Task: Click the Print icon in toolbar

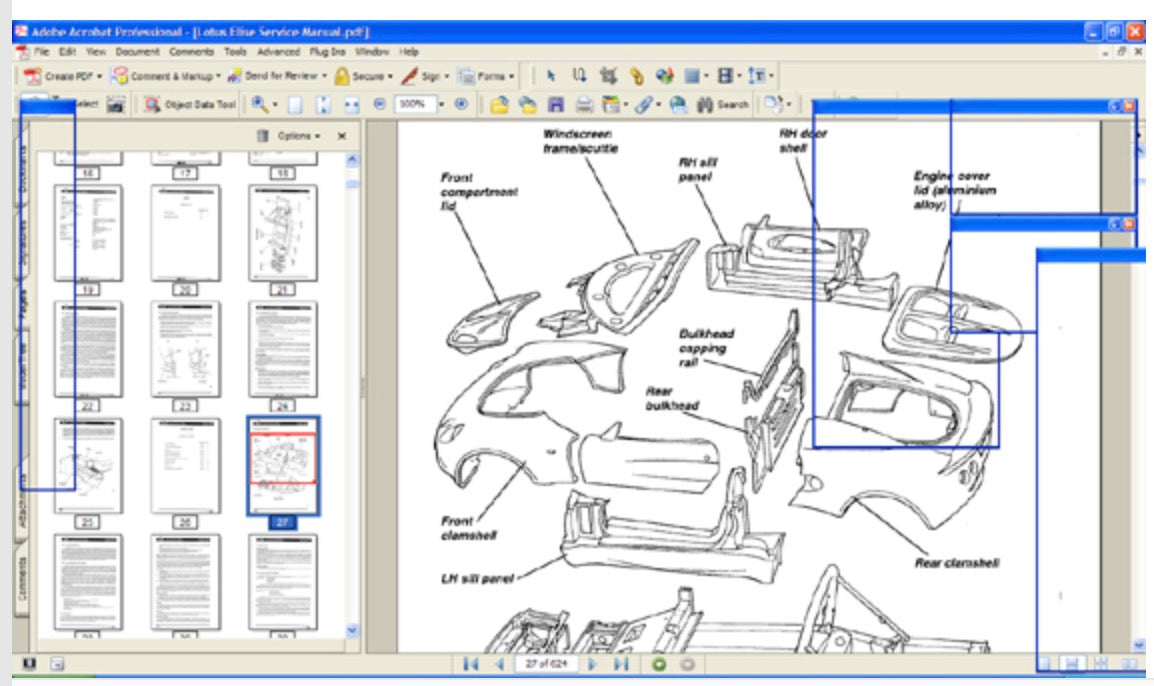Action: (x=584, y=104)
